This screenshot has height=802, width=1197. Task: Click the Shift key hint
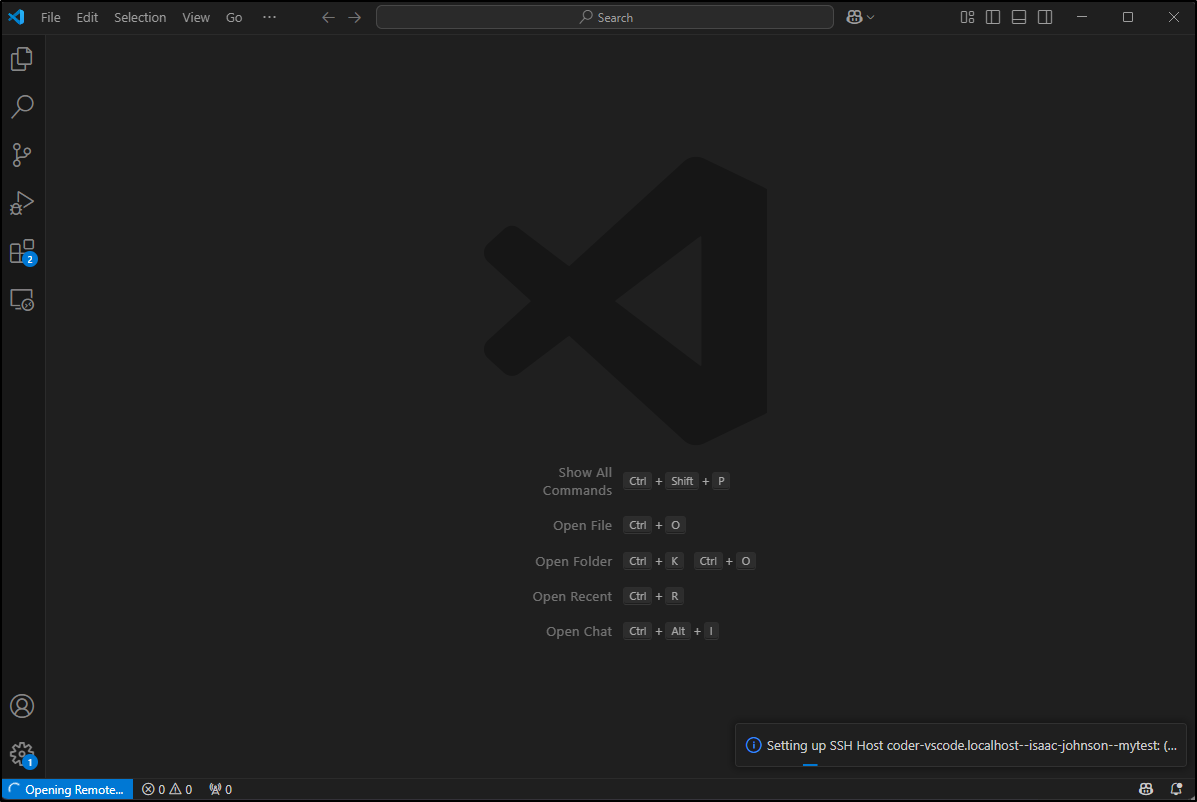(682, 481)
